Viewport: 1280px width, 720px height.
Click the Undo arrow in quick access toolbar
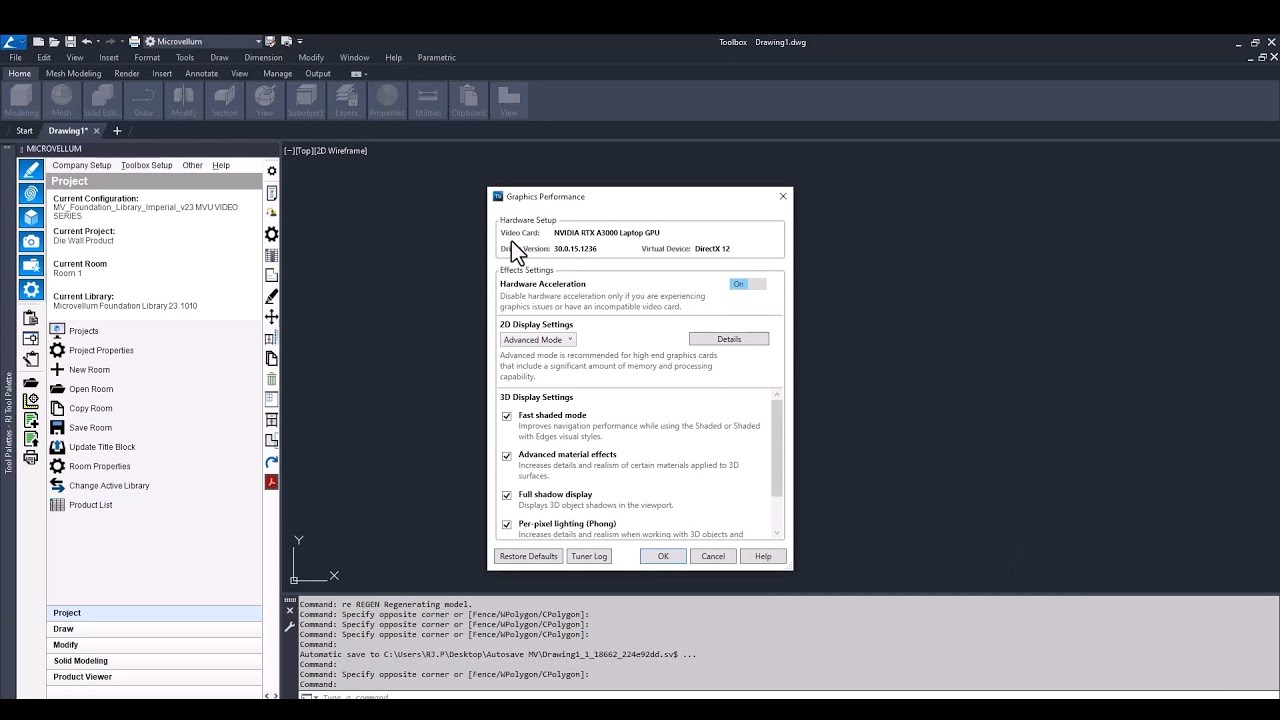86,41
